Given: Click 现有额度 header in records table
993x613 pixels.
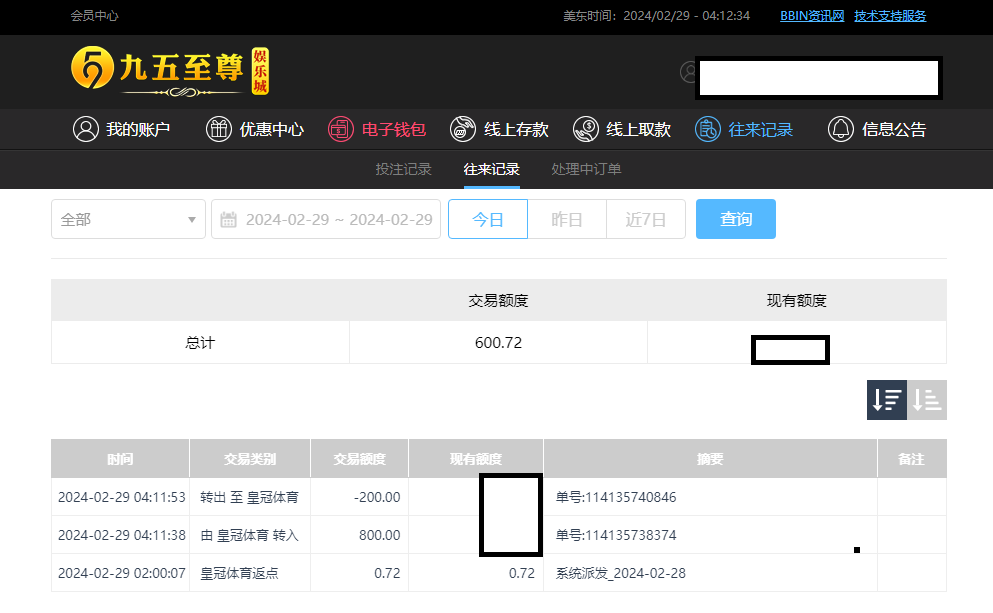Looking at the screenshot, I should click(x=476, y=458).
